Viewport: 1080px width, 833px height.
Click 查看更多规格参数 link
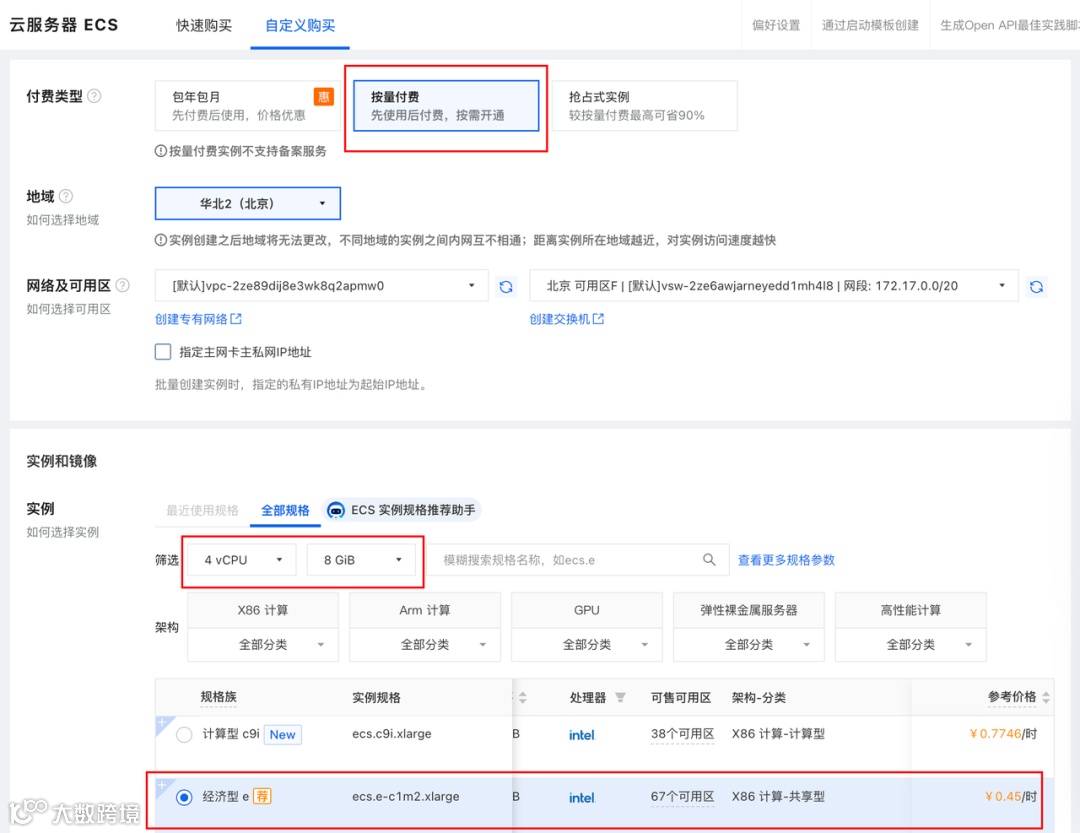pos(787,559)
